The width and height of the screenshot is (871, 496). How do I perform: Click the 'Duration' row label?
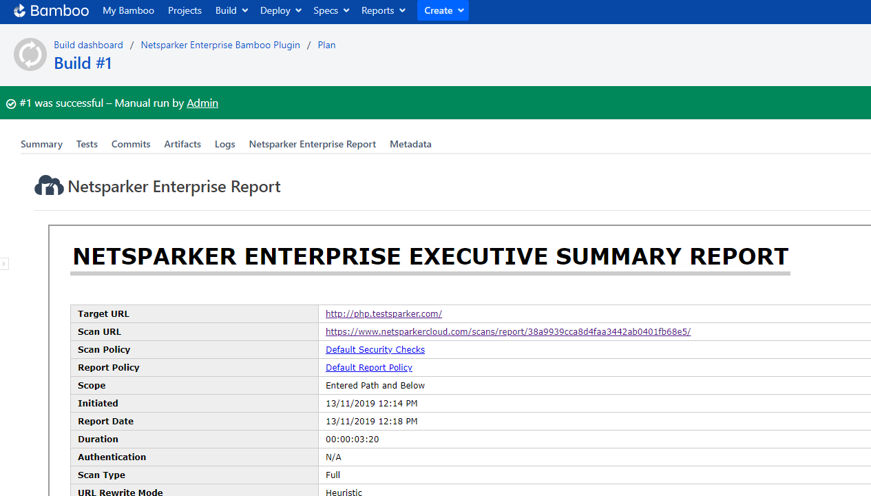point(98,439)
